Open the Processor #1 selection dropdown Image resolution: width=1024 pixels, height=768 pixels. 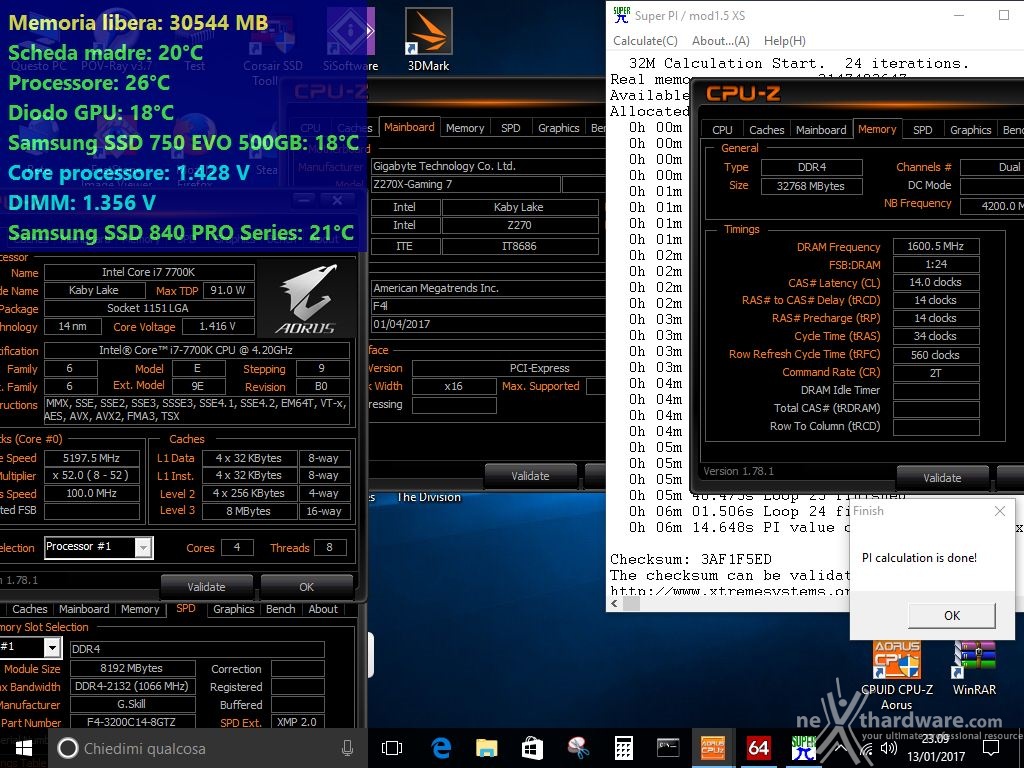coord(99,547)
